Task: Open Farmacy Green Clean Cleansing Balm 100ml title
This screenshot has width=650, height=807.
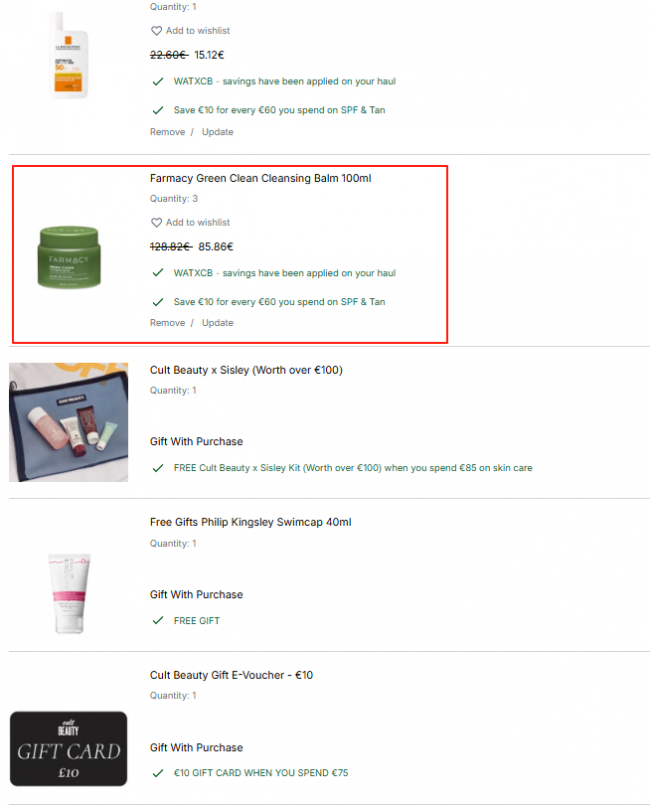Action: [260, 178]
